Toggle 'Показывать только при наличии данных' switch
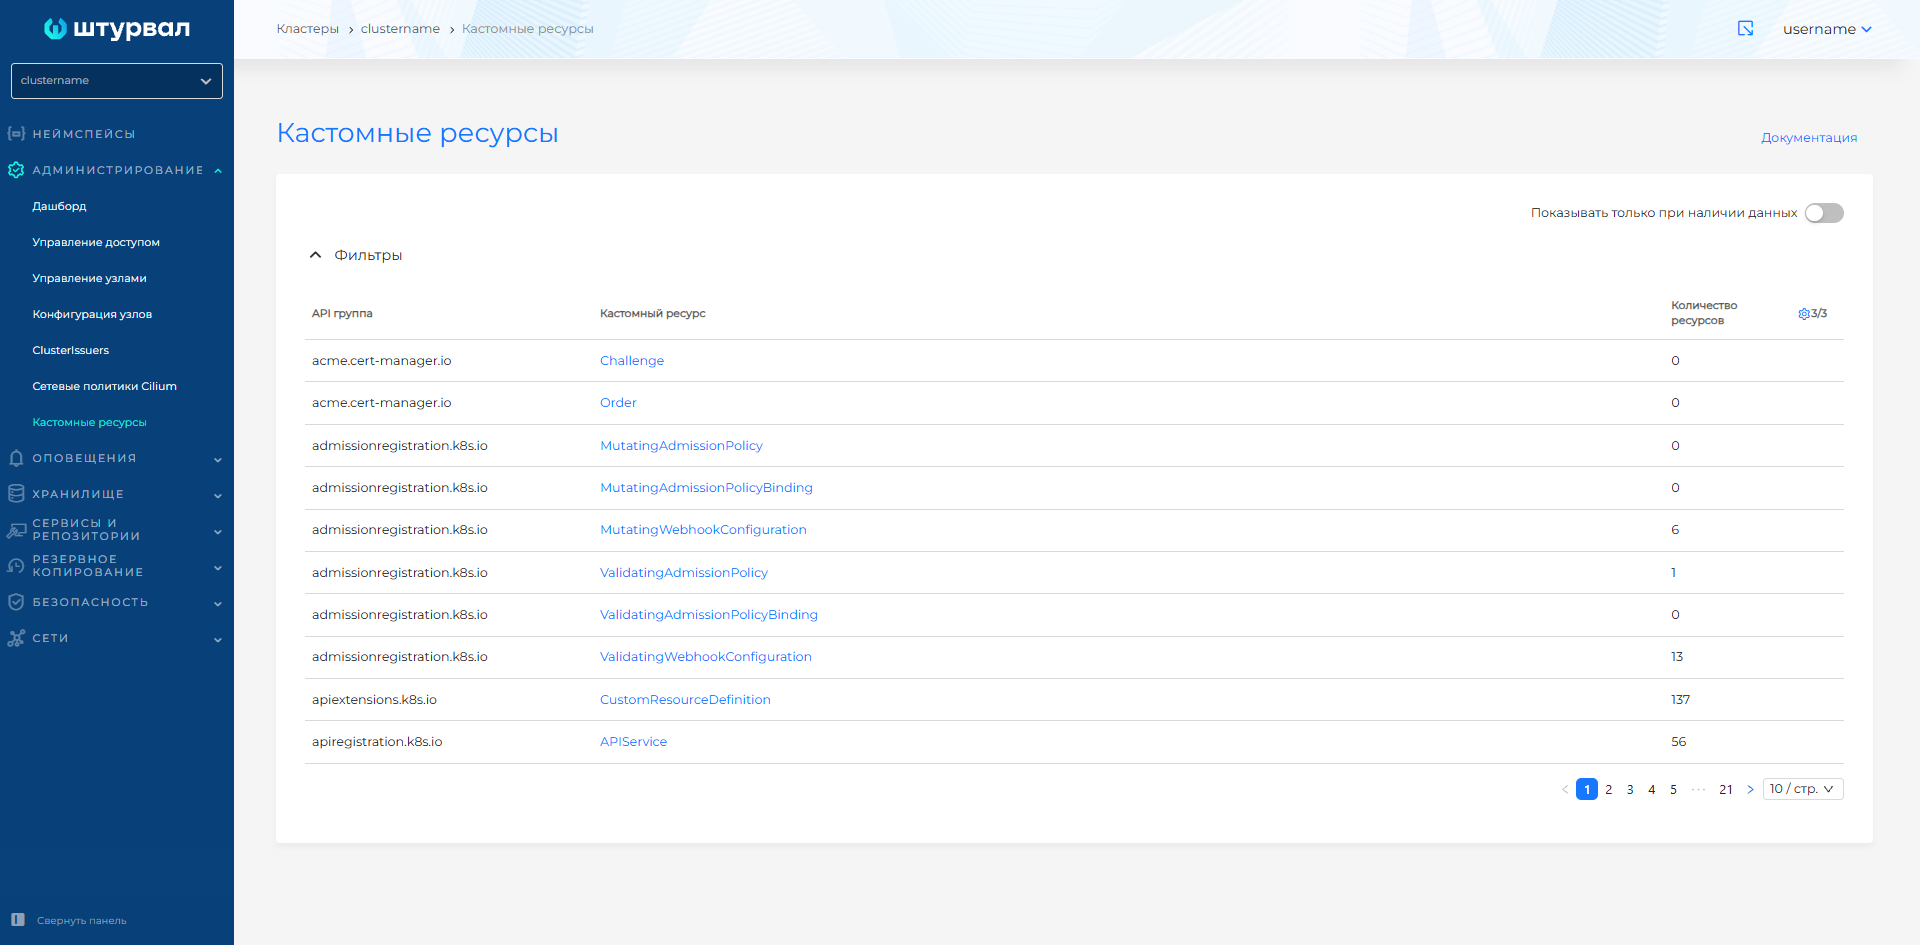 click(1824, 213)
